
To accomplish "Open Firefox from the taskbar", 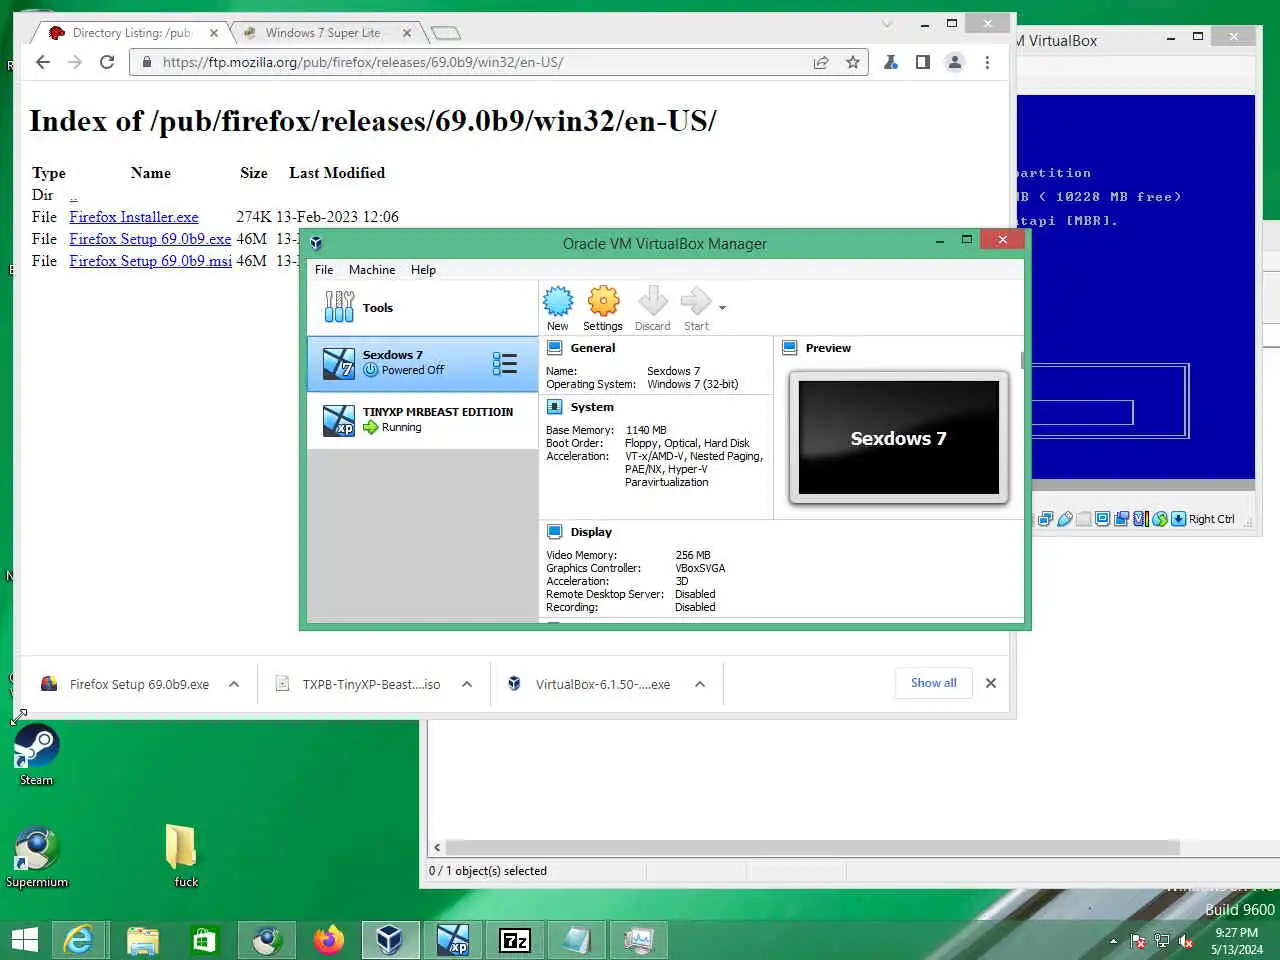I will coord(328,940).
